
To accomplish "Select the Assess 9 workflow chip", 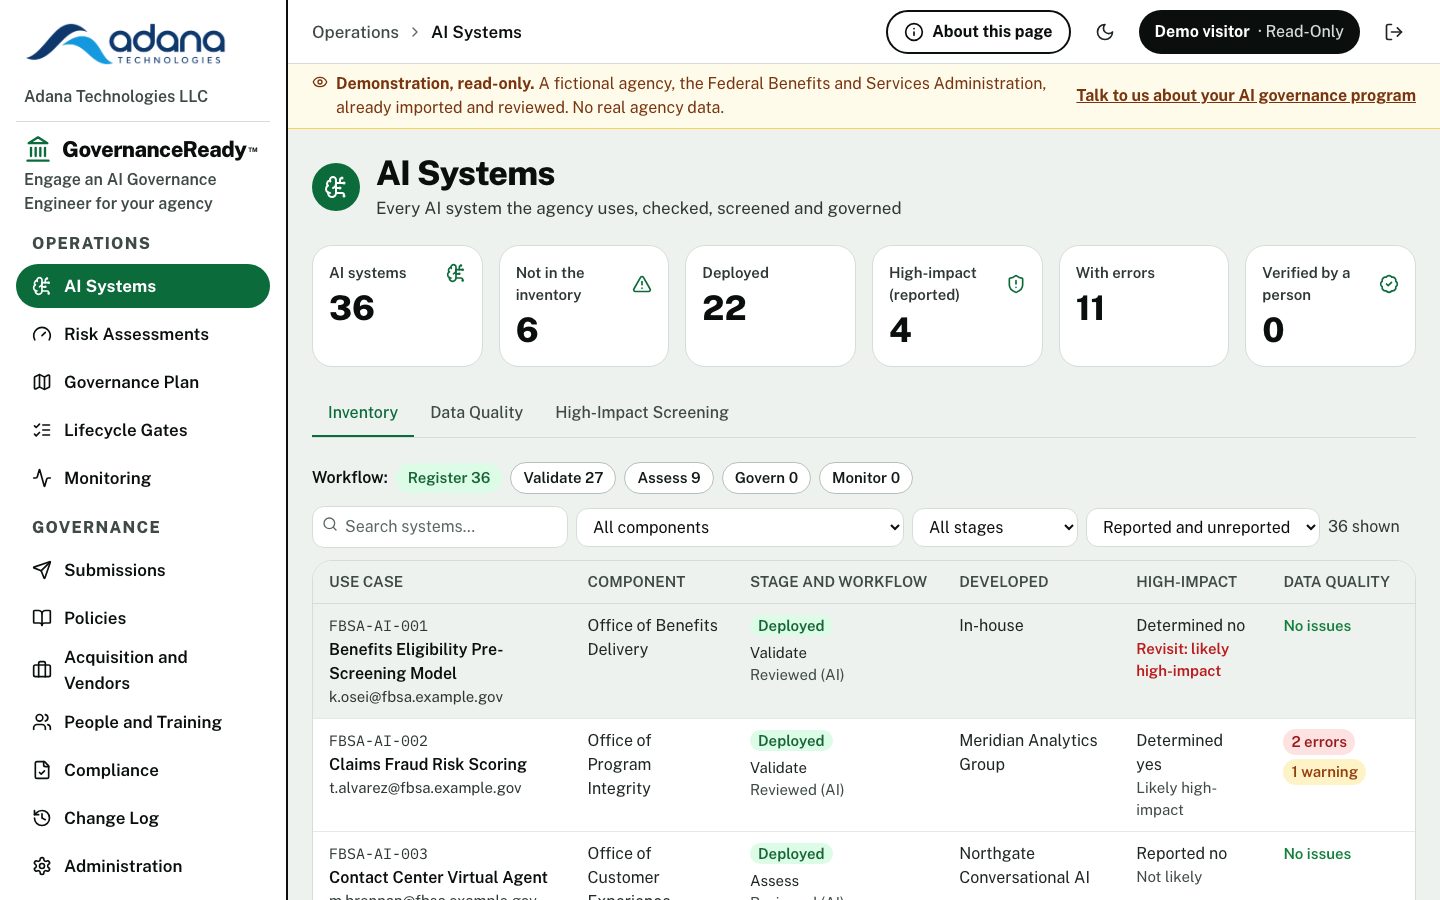I will coord(669,478).
